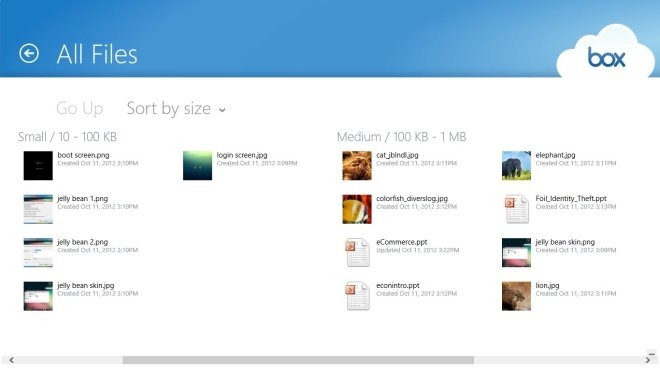660x371 pixels.
Task: Click the Medium / 100 KB - 1 MB header
Action: (x=402, y=137)
